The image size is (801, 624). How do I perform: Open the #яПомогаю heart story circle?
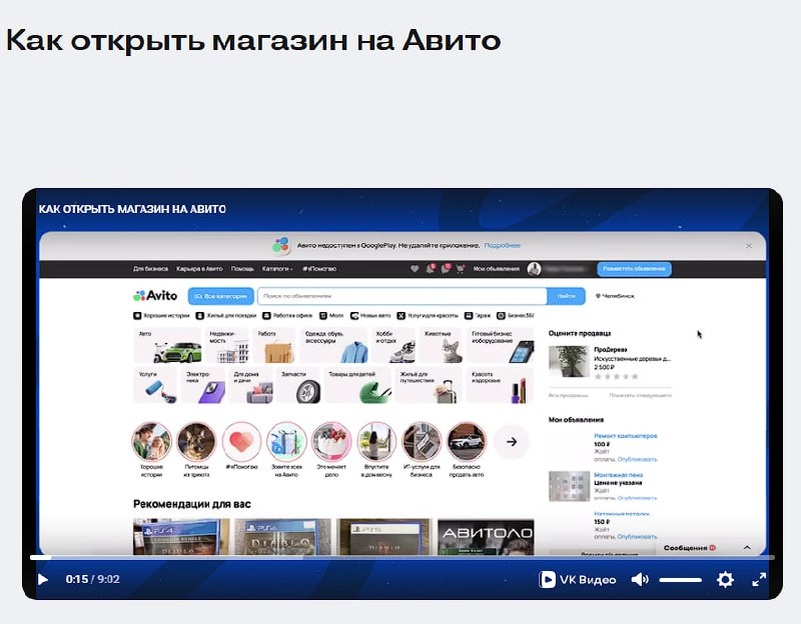(242, 442)
